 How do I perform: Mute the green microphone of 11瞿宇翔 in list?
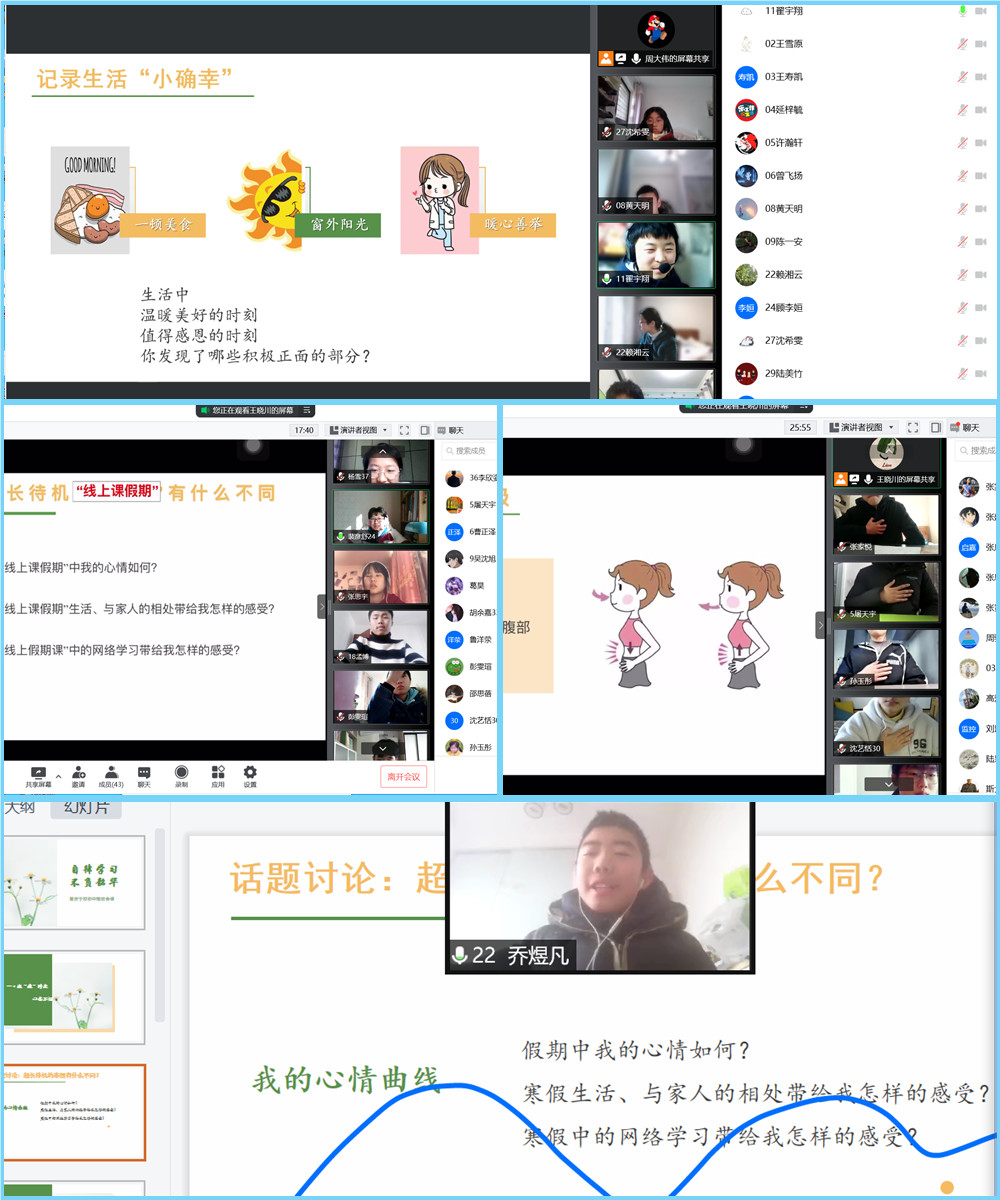click(962, 11)
